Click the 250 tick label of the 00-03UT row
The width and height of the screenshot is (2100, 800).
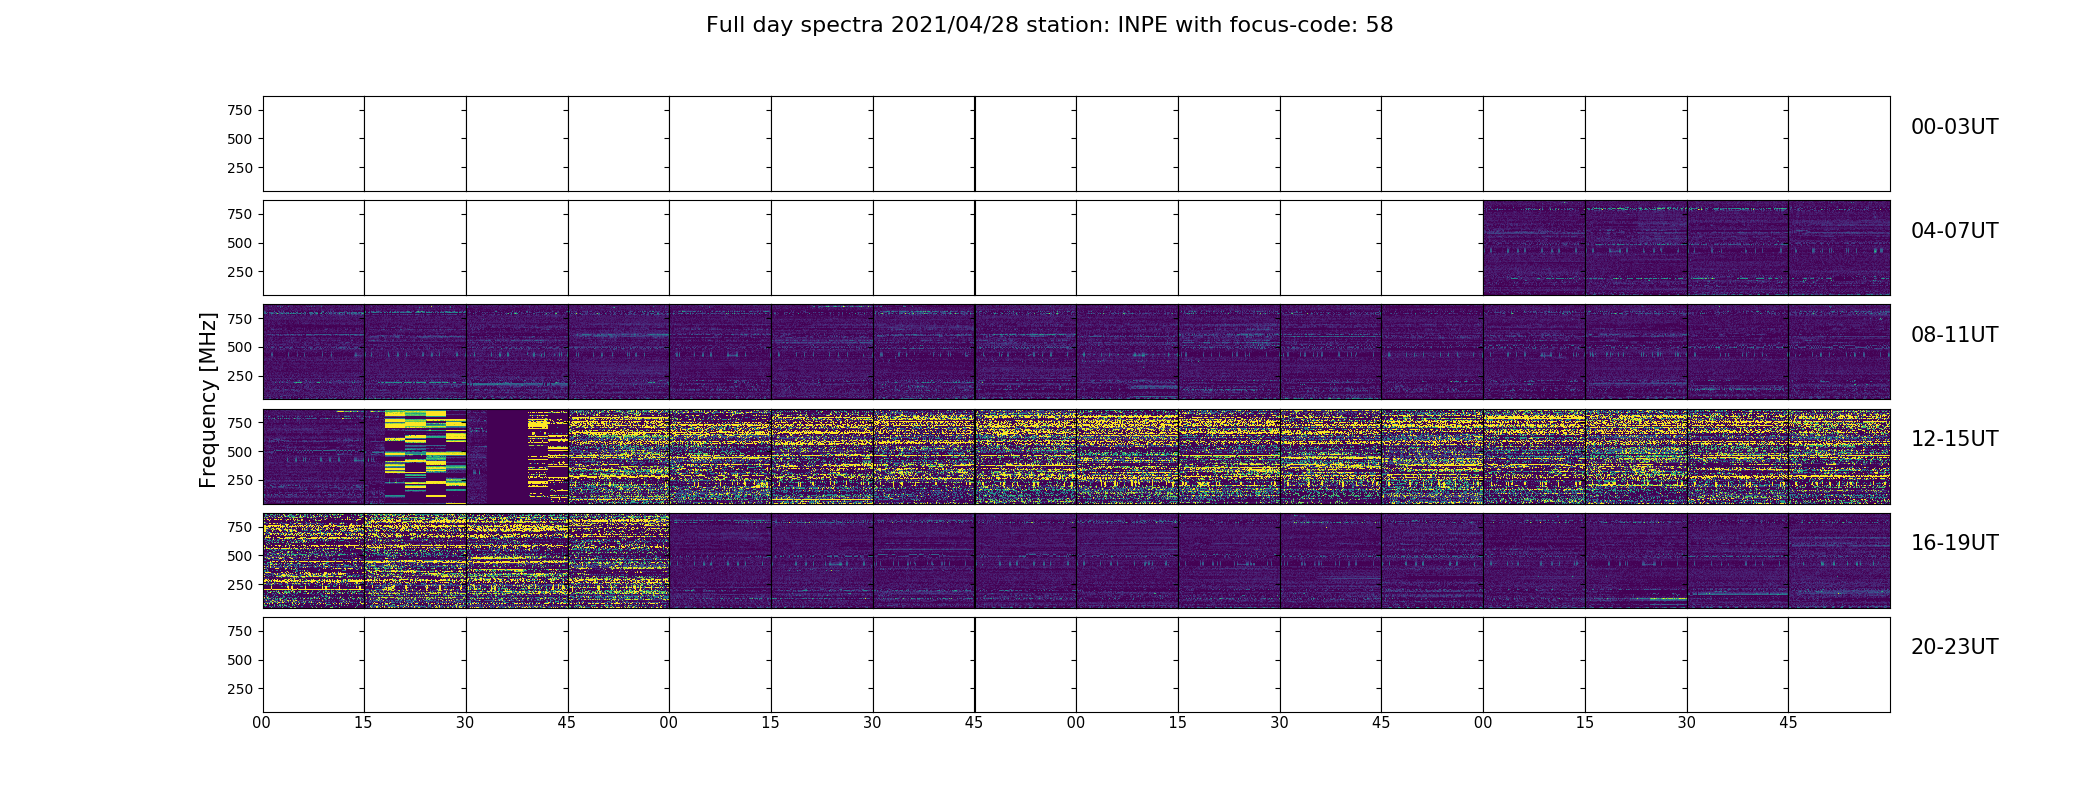coord(240,168)
